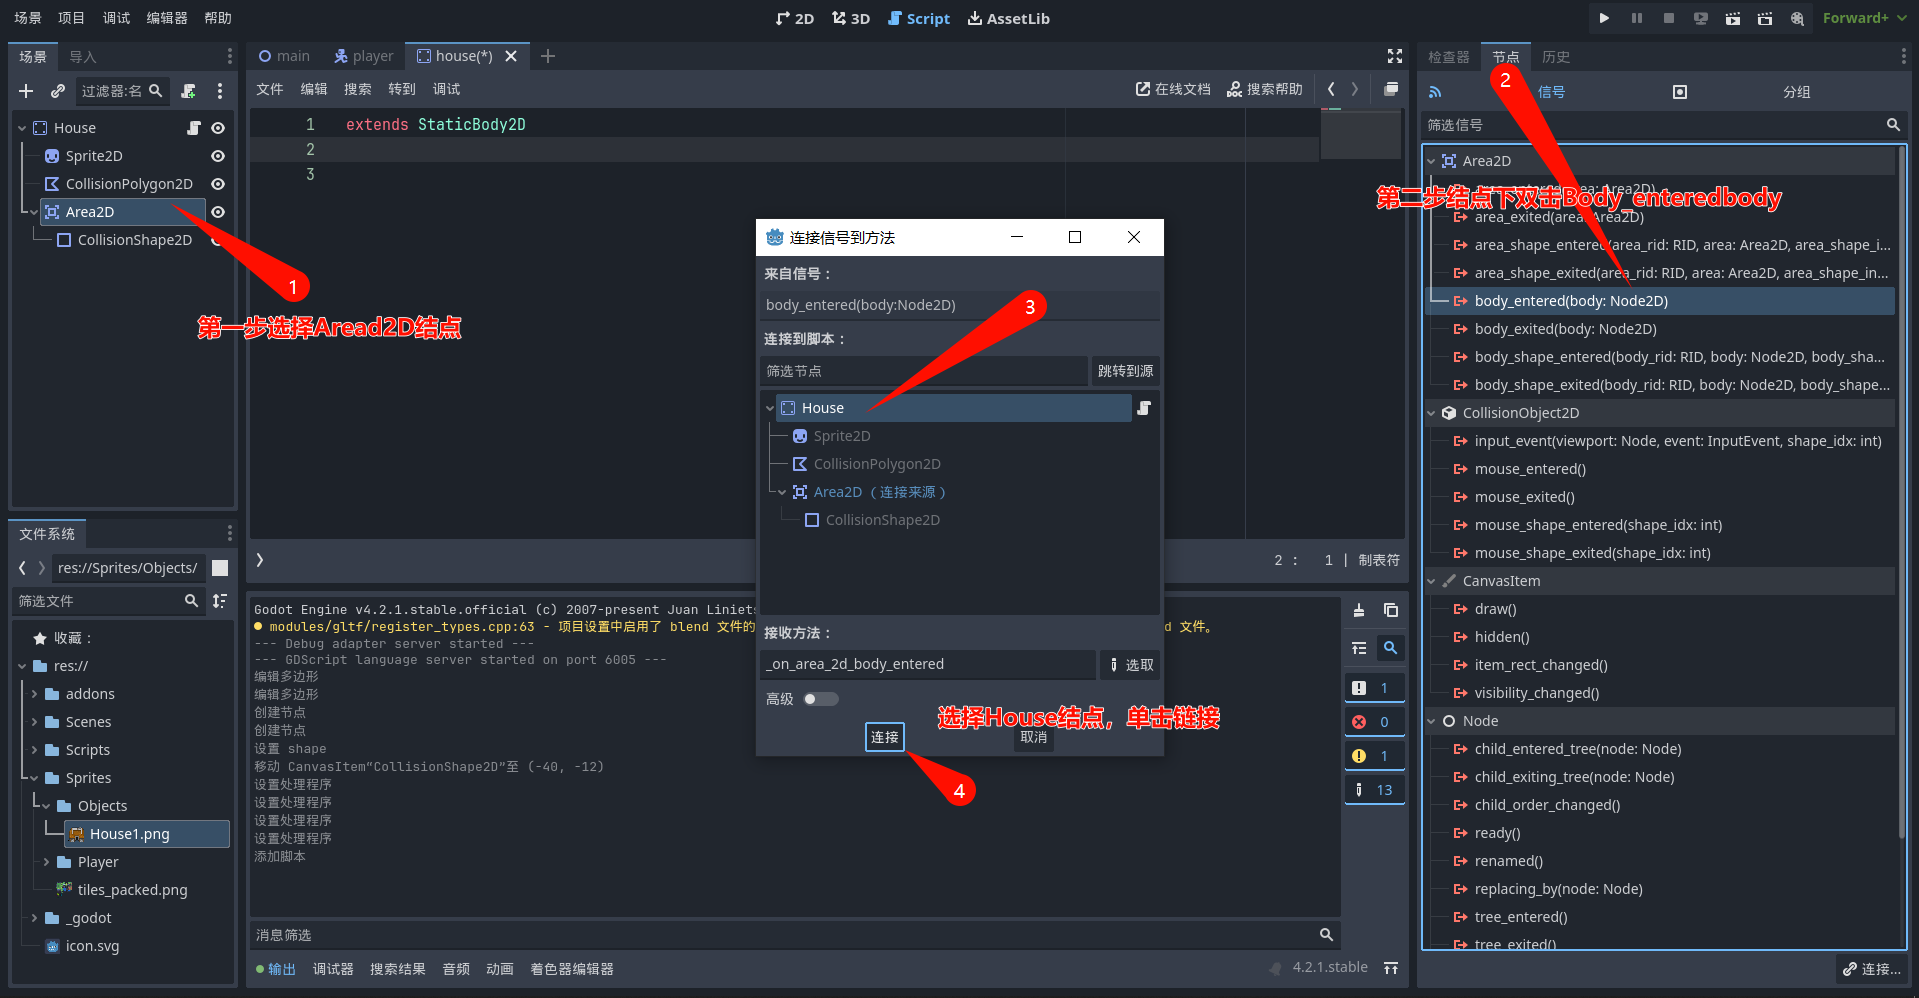1919x998 pixels.
Task: Click the attach script icon in scene dock
Action: click(188, 91)
